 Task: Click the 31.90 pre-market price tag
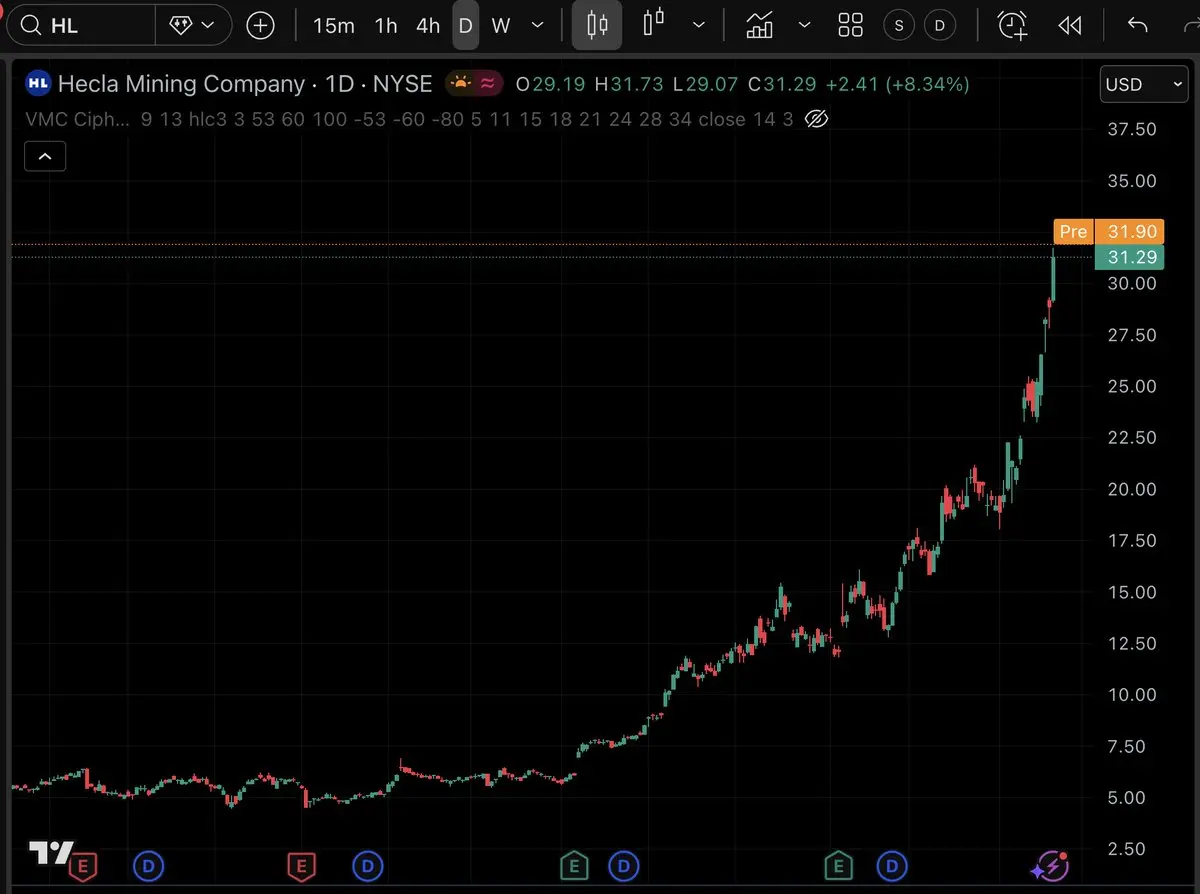click(1129, 231)
